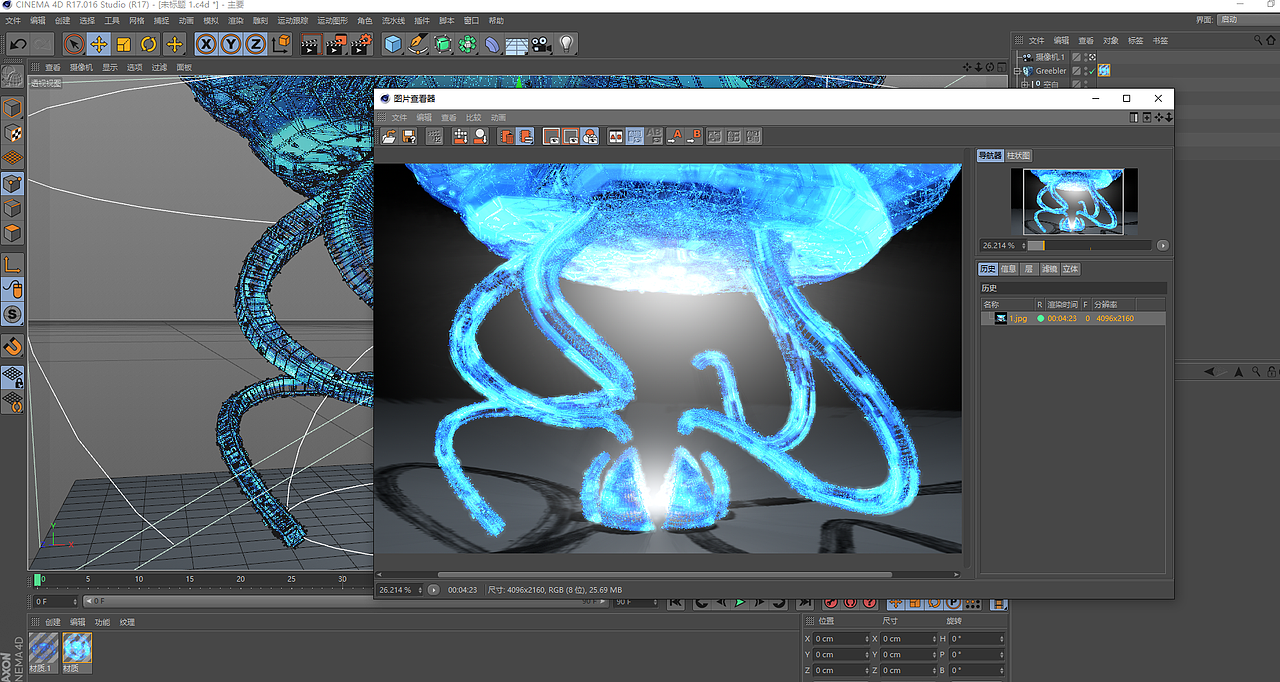Open the Picture Viewer 比较 menu
The width and height of the screenshot is (1280, 682).
tap(474, 118)
